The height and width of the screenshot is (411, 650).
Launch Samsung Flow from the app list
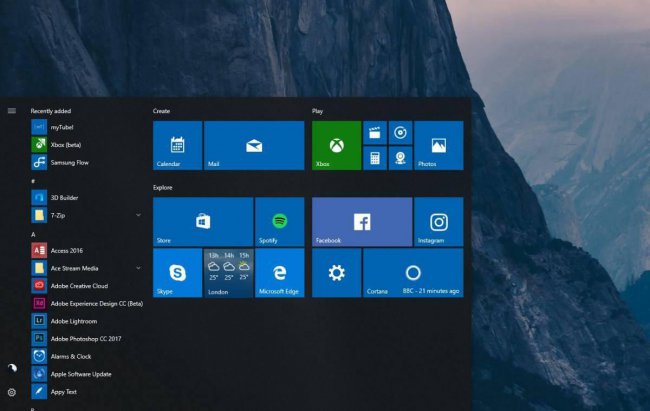87,163
